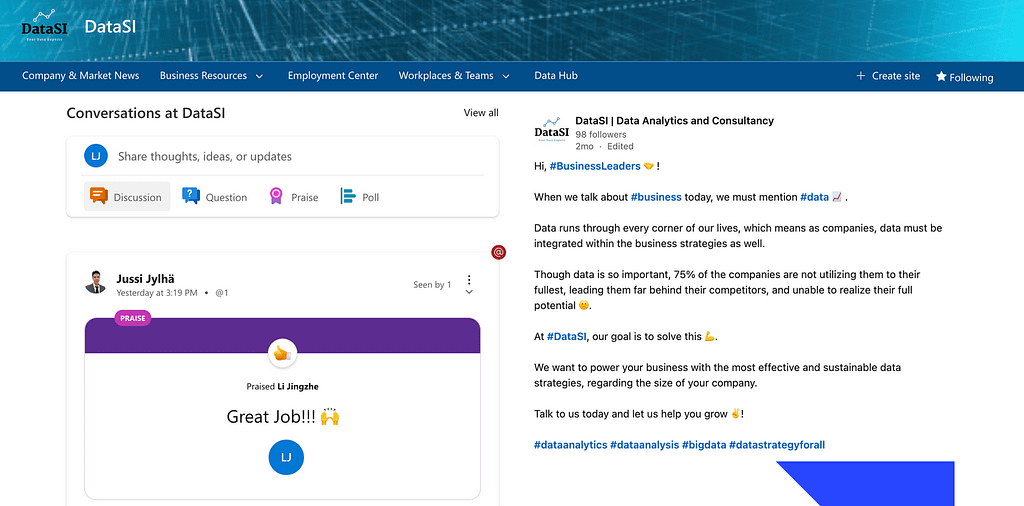The width and height of the screenshot is (1024, 506).
Task: Click the blue post image at bottom right
Action: click(865, 483)
